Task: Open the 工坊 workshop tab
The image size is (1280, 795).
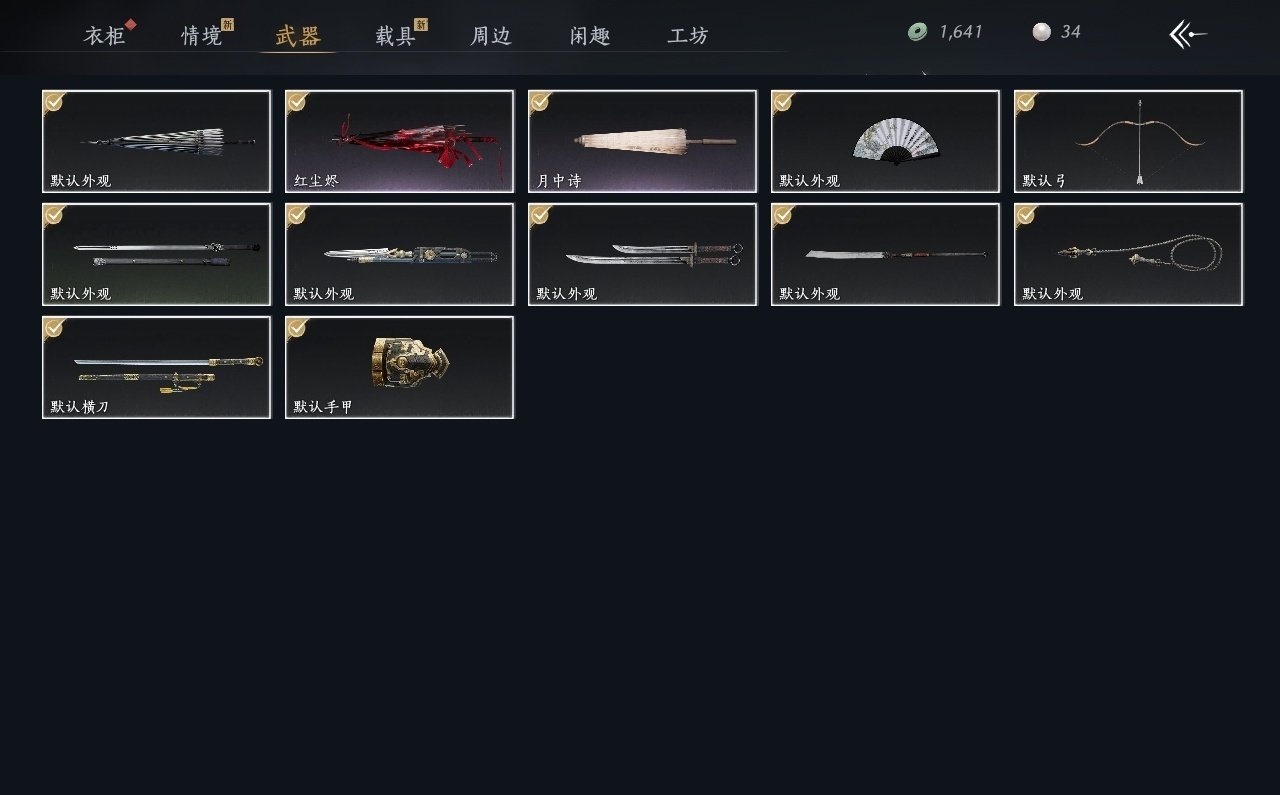Action: point(688,36)
